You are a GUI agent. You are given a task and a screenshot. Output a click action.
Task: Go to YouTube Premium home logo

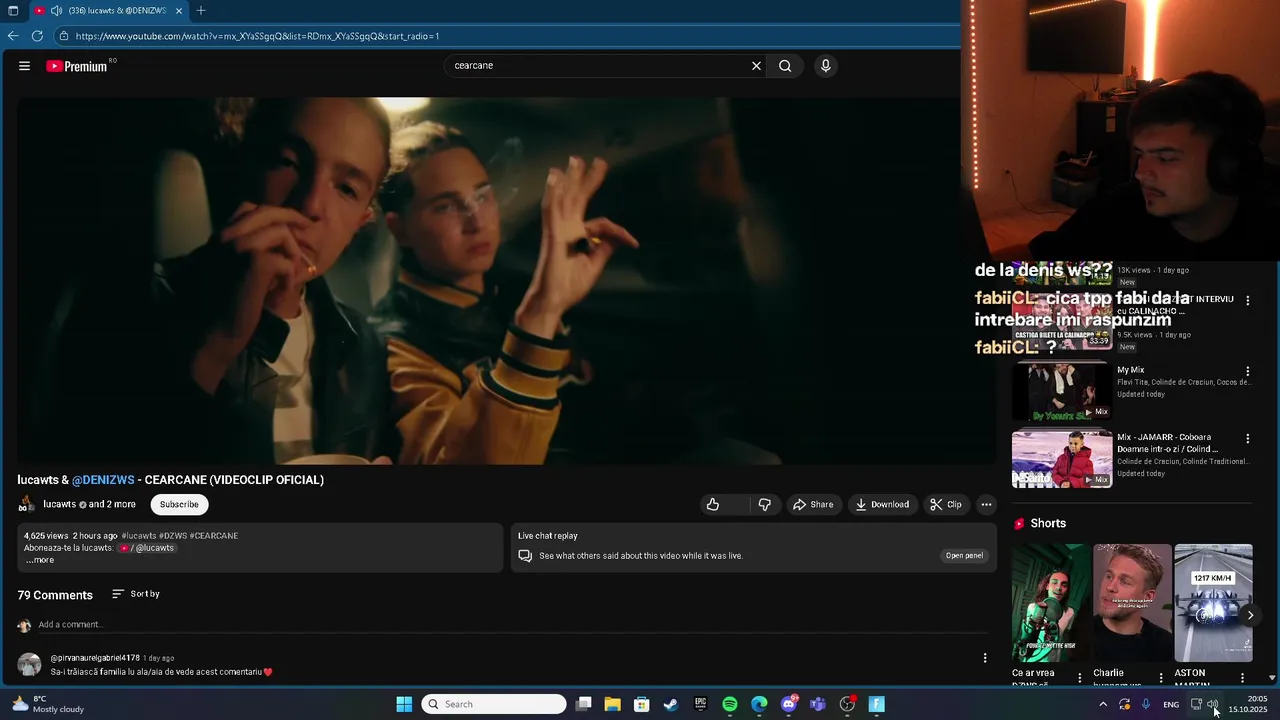click(x=77, y=66)
